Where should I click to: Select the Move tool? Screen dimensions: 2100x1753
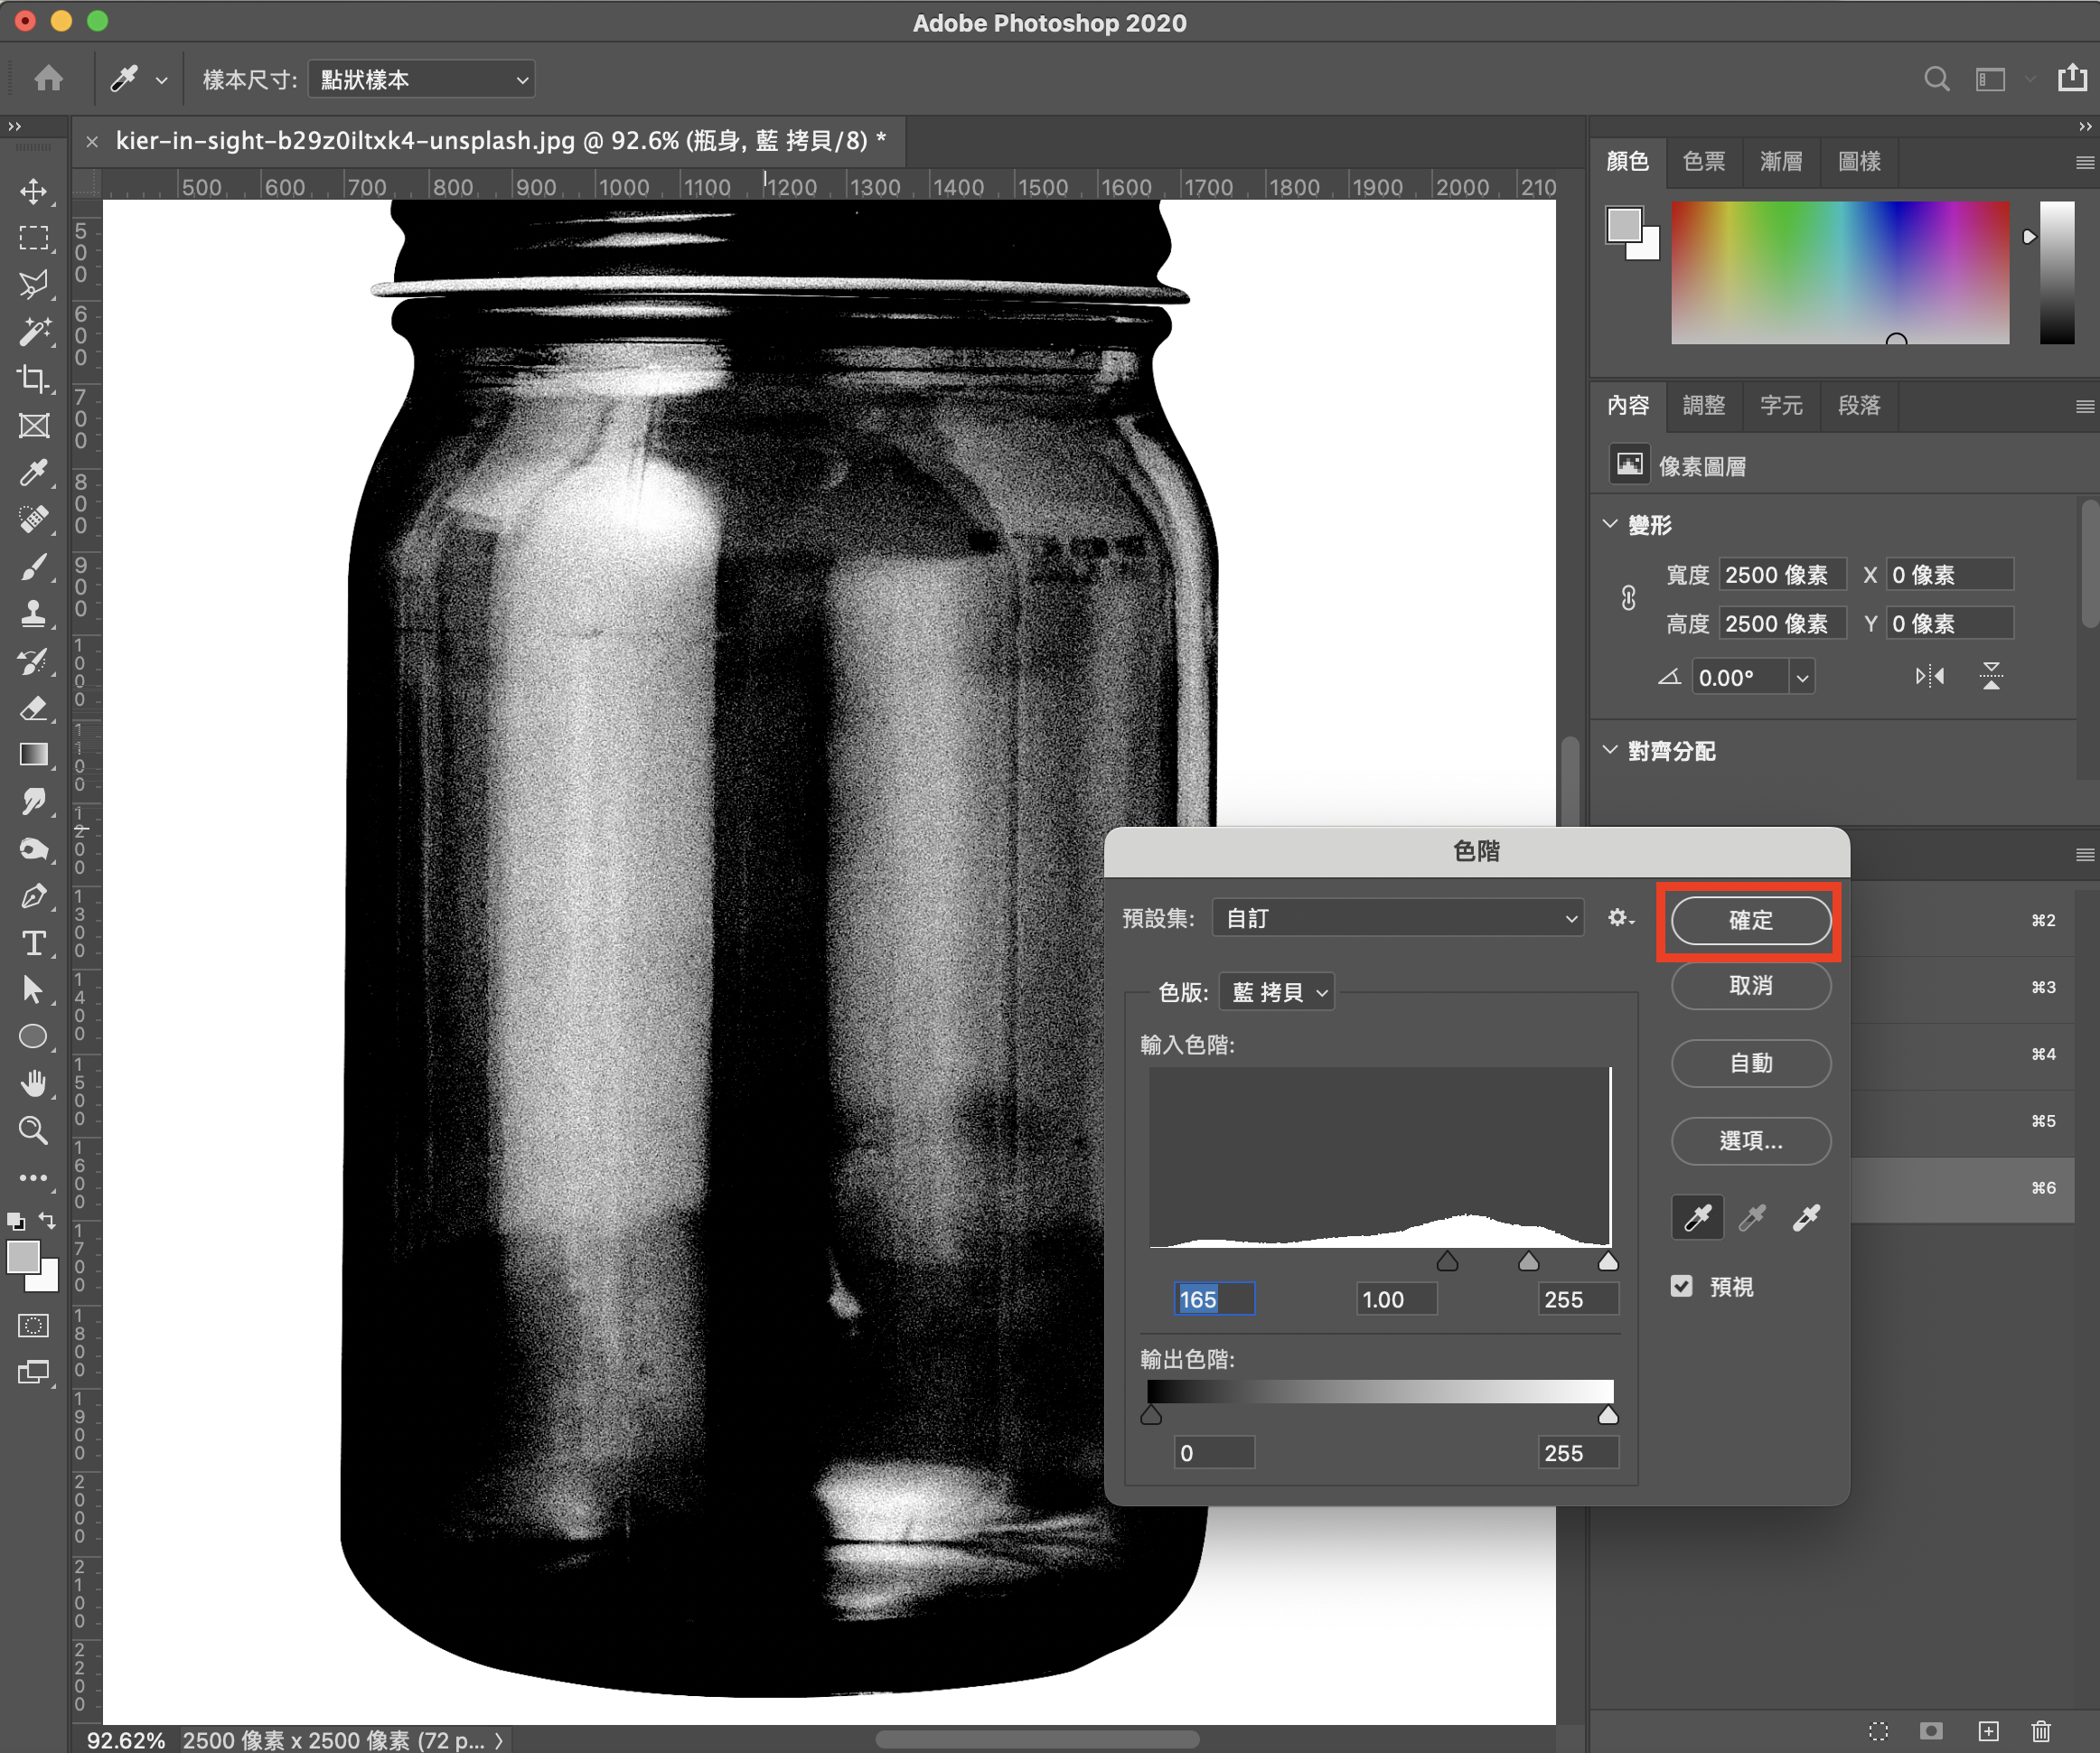click(x=34, y=191)
